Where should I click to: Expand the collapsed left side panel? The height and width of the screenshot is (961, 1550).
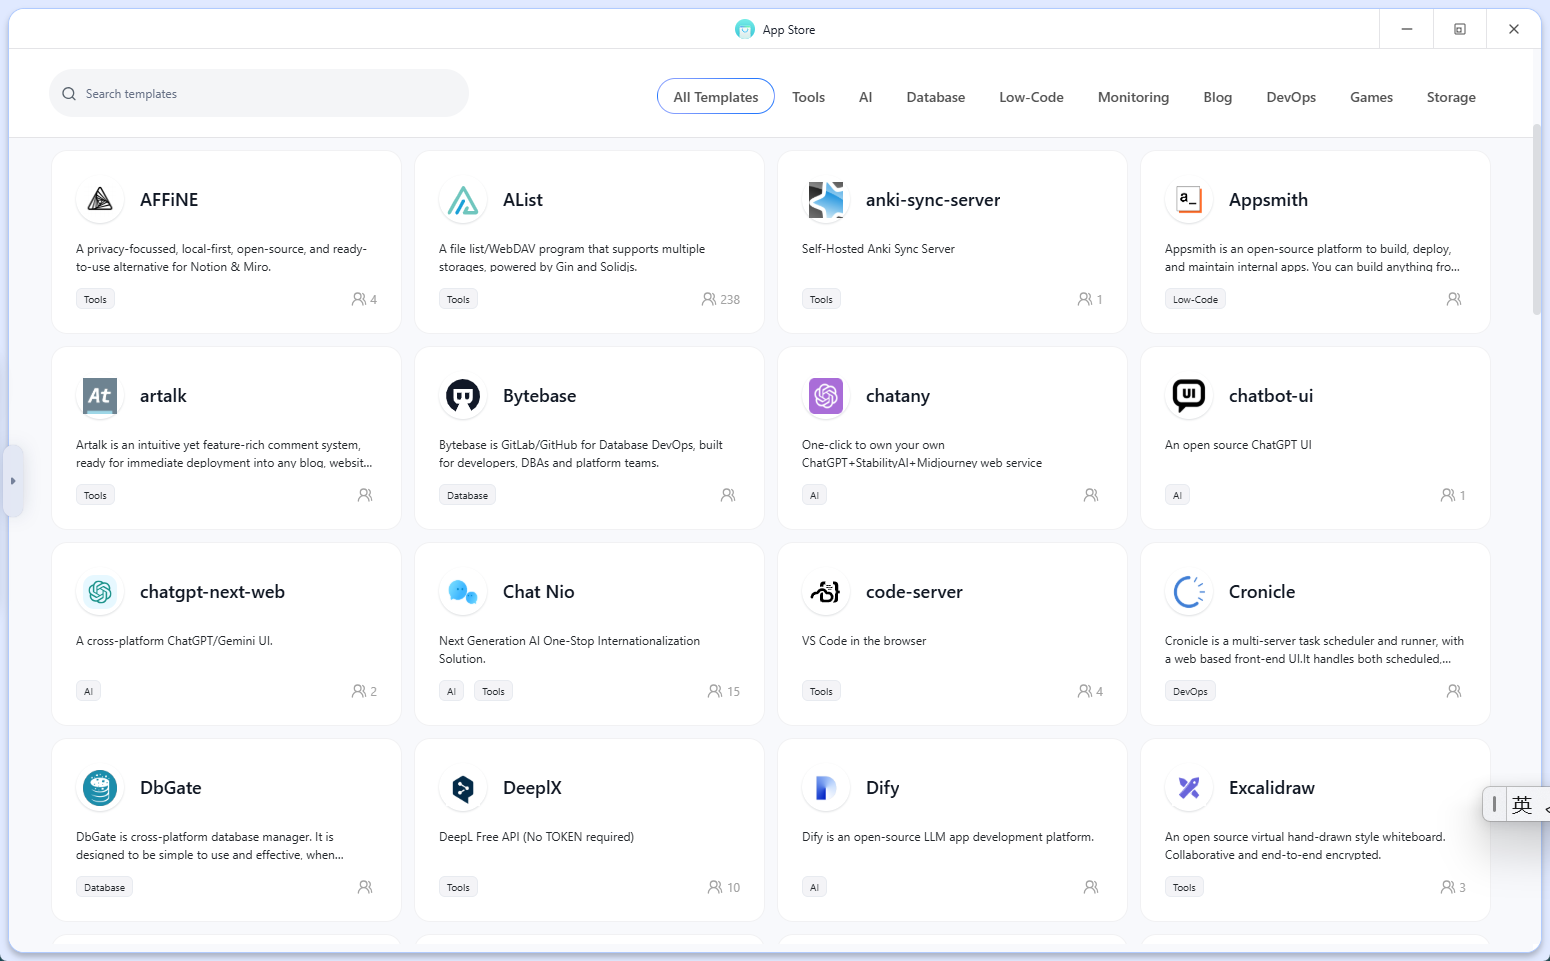point(13,481)
